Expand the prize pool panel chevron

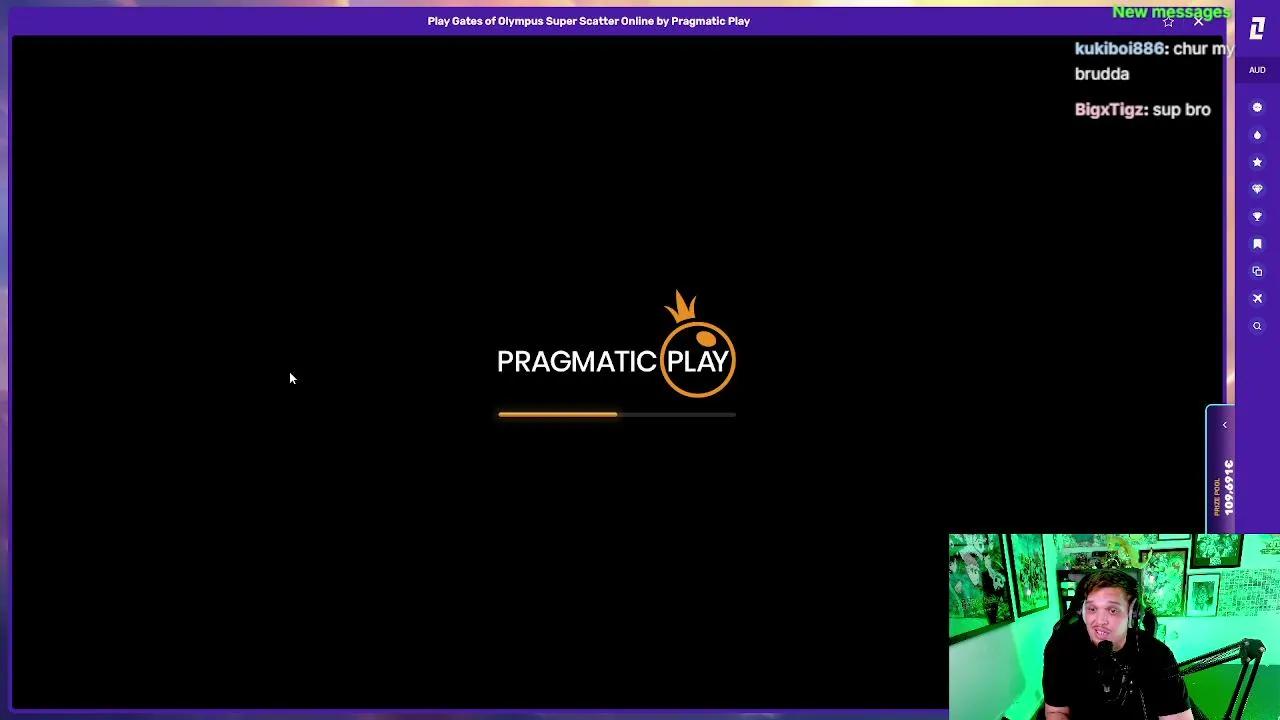(x=1224, y=425)
